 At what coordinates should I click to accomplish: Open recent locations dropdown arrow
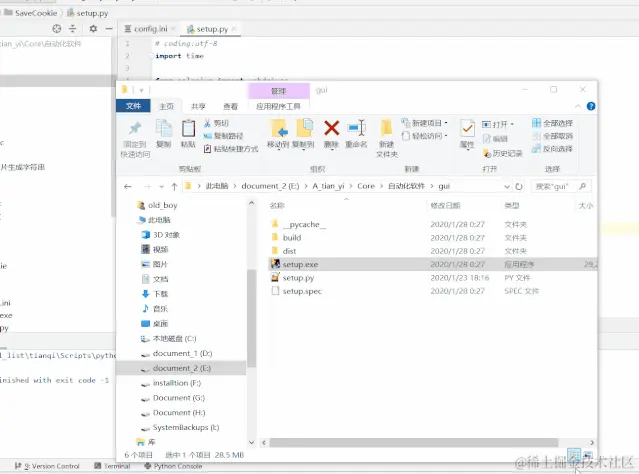(x=161, y=187)
